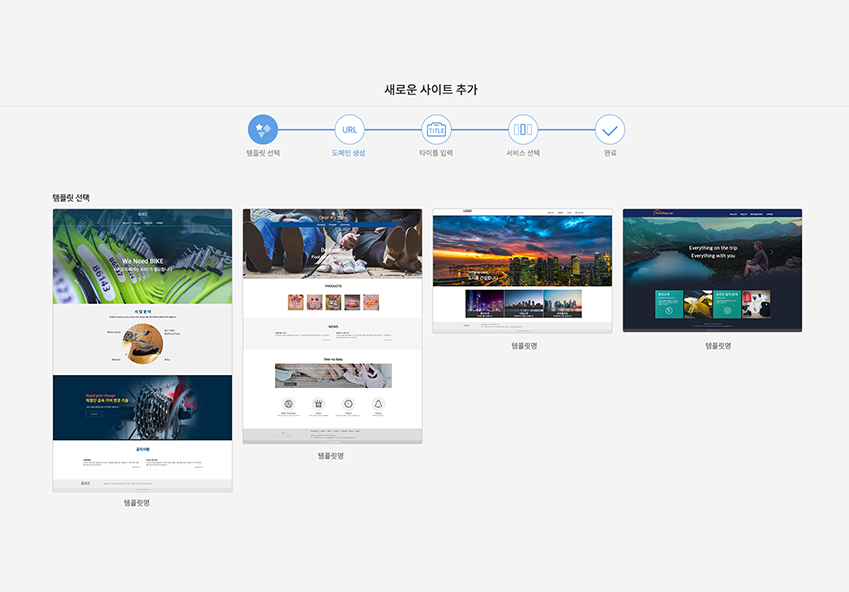Click 템플릿명 label under the city skyline template
Viewport: 849px width, 592px height.
pyautogui.click(x=524, y=346)
